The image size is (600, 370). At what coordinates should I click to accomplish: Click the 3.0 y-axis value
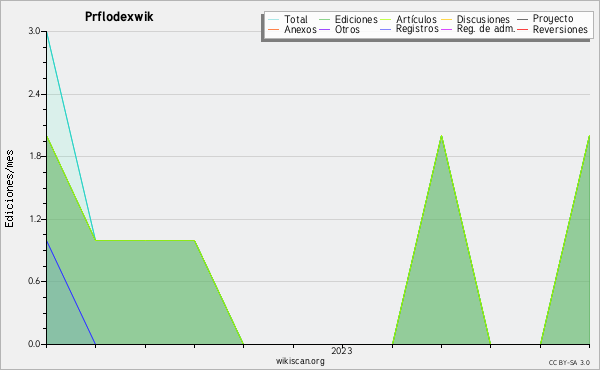pyautogui.click(x=34, y=31)
